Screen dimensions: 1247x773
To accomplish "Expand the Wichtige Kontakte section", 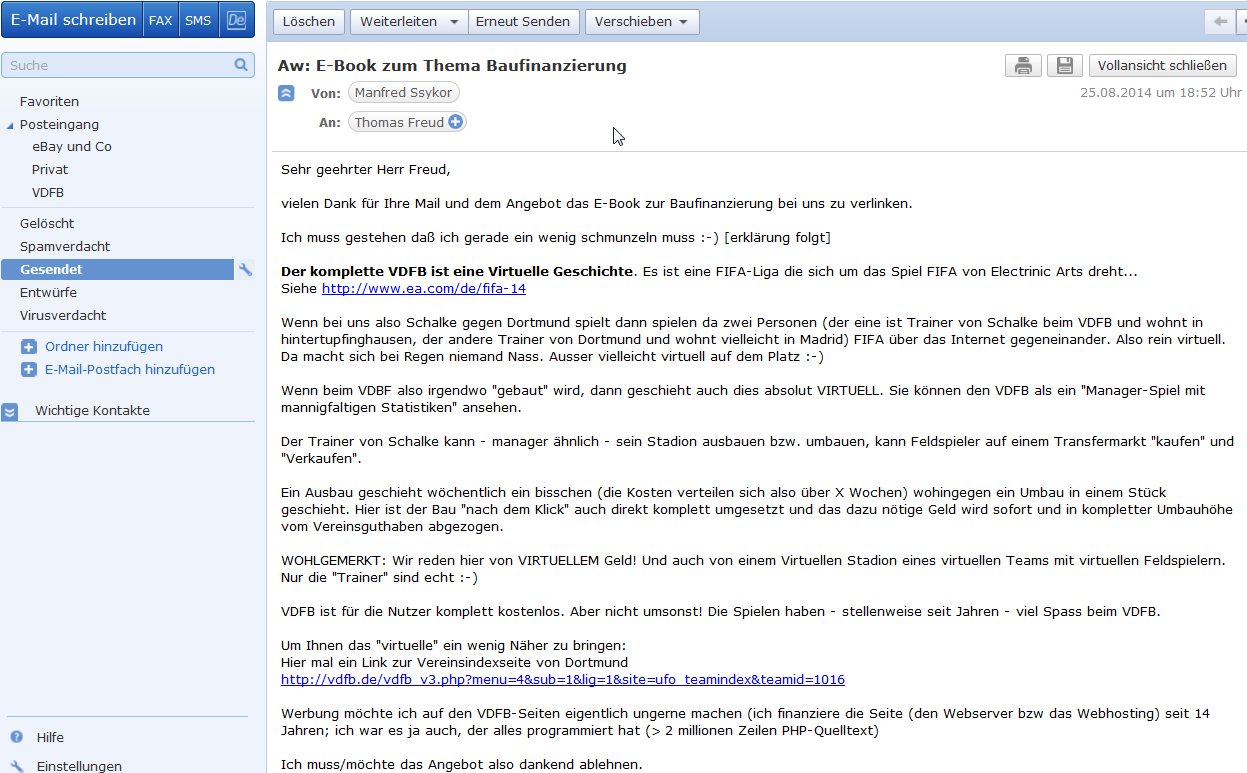I will (x=10, y=411).
